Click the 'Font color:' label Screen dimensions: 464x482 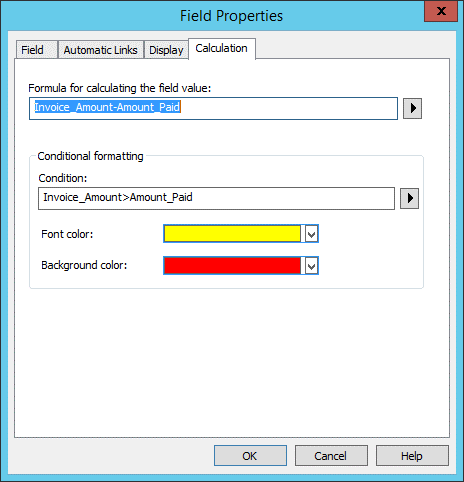click(67, 234)
